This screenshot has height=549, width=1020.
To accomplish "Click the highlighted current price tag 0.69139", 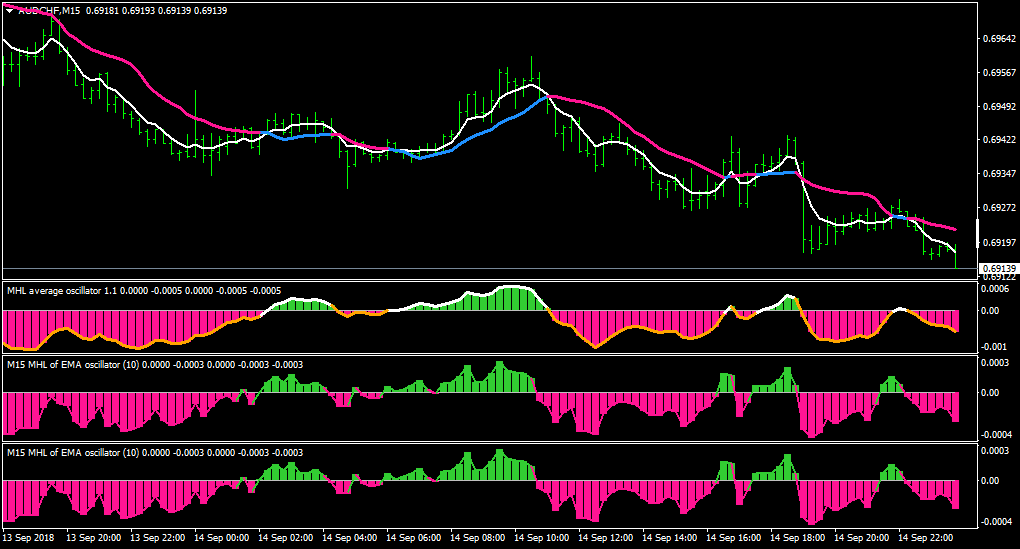I will point(999,269).
